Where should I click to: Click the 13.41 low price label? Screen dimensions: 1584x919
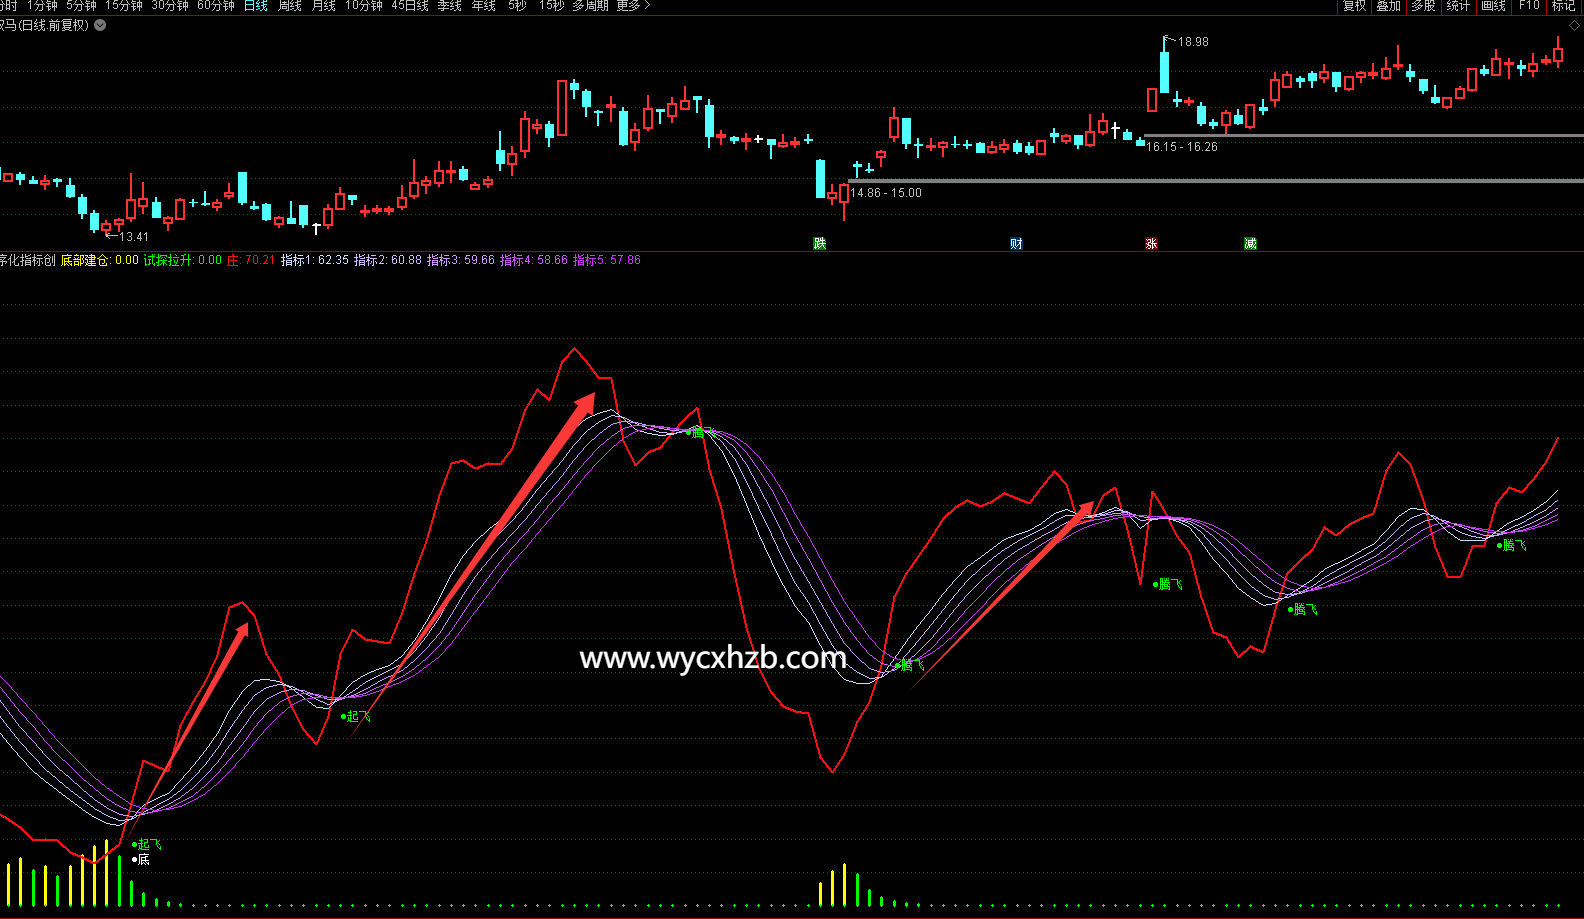coord(133,237)
